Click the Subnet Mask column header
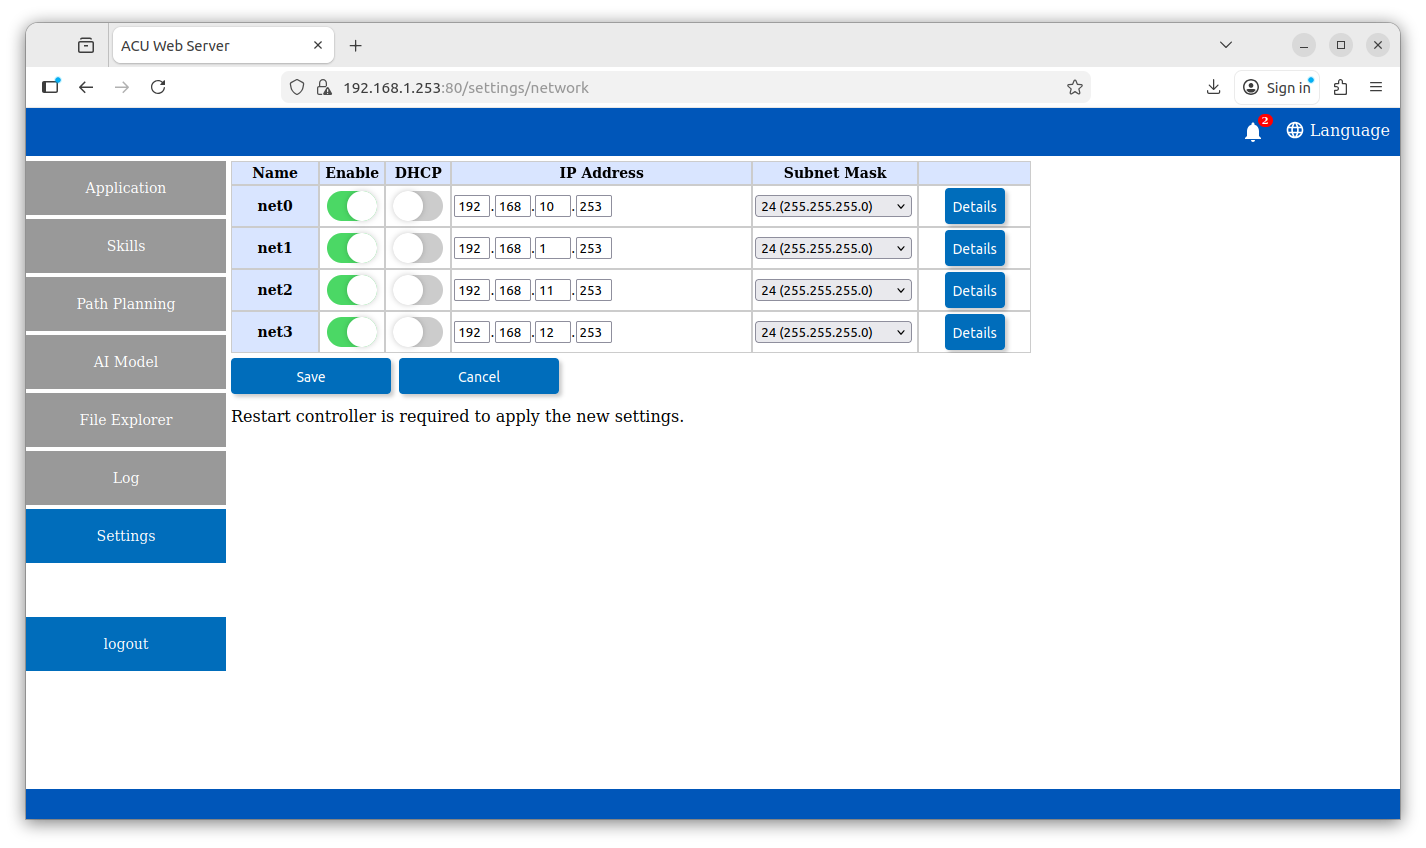 pyautogui.click(x=835, y=173)
